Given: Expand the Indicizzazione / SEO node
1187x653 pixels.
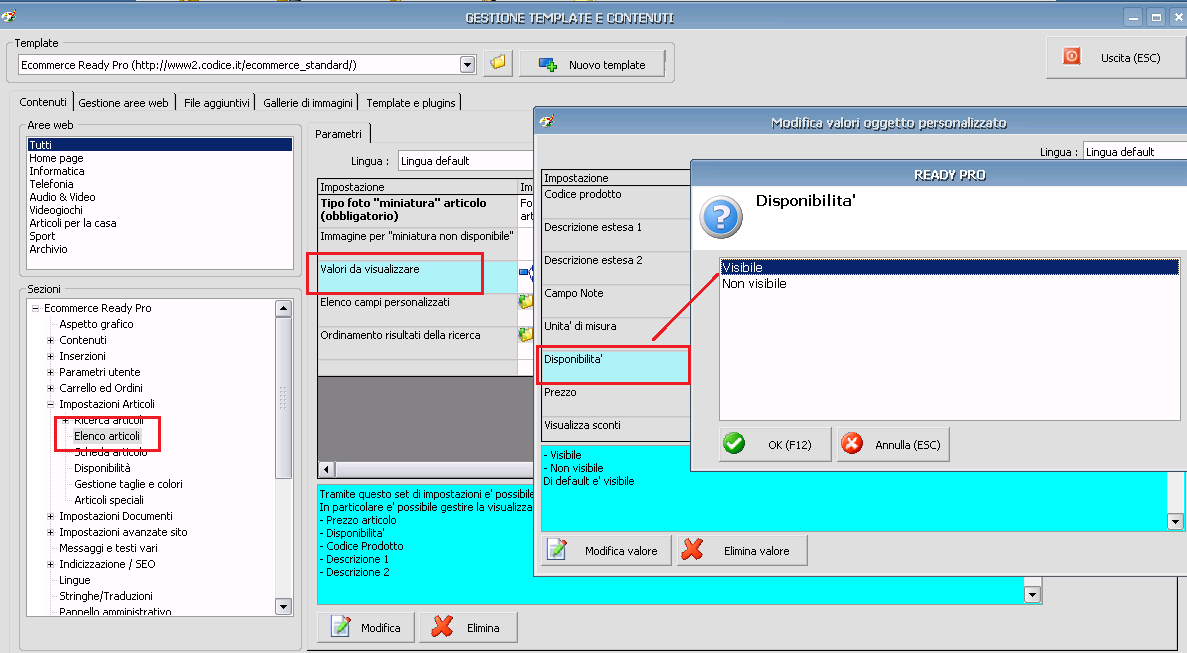Looking at the screenshot, I should (x=51, y=564).
